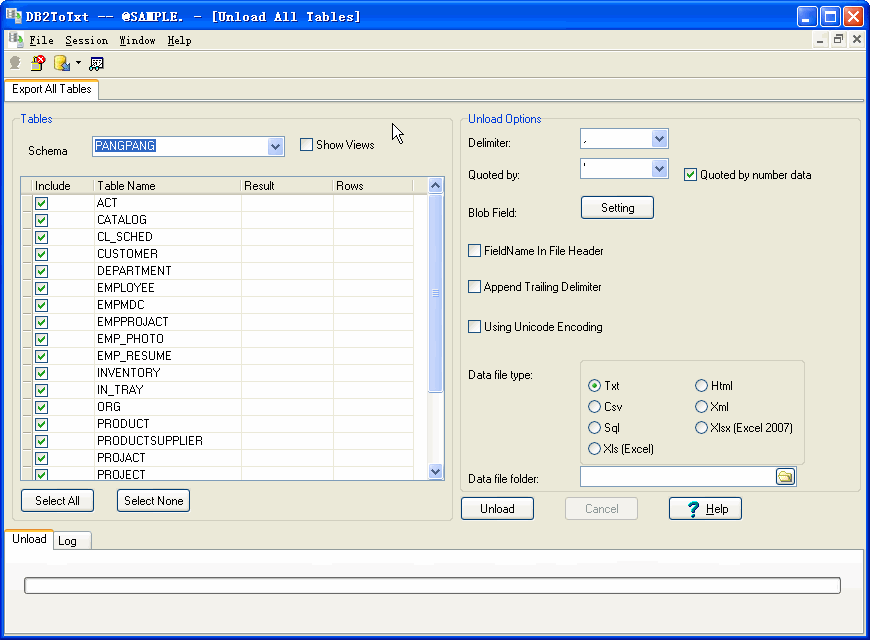This screenshot has height=640, width=870.
Task: Uncheck the PRODUCT table include box
Action: click(42, 424)
